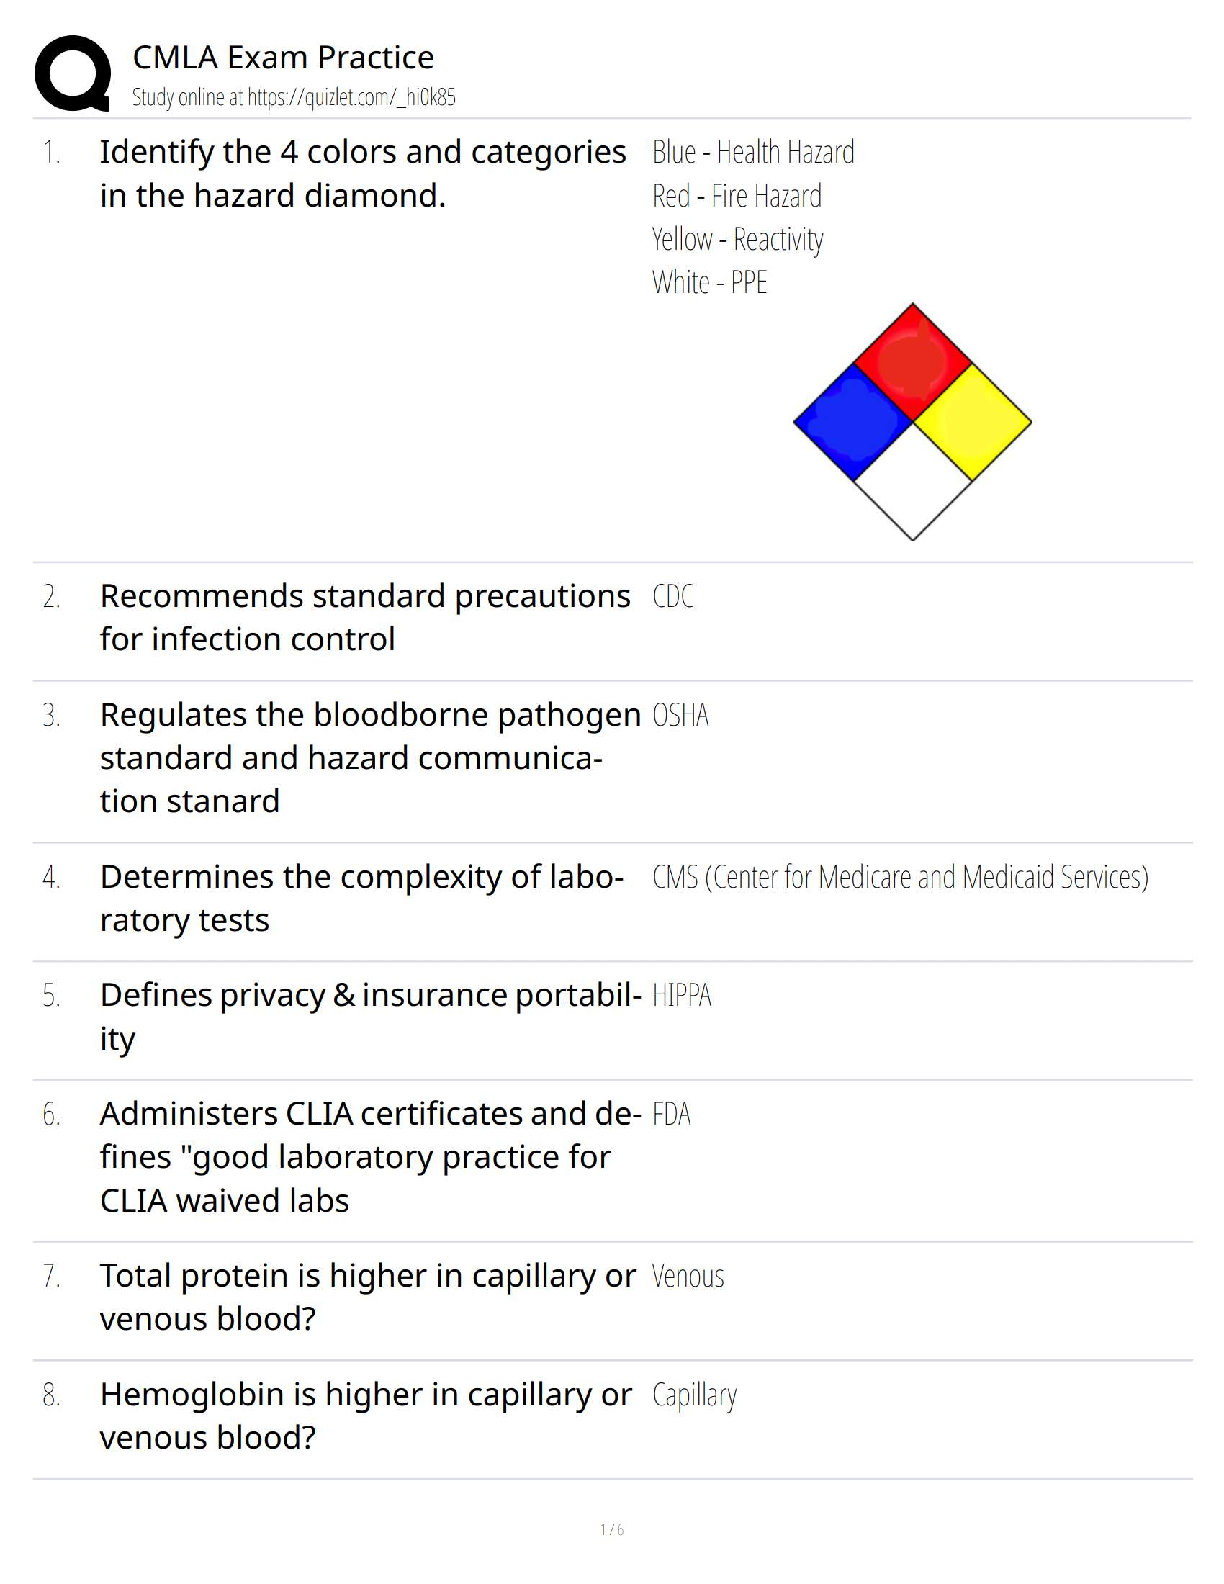Click the 'White - PPE' answer line
This screenshot has height=1584, width=1224.
coord(709,282)
